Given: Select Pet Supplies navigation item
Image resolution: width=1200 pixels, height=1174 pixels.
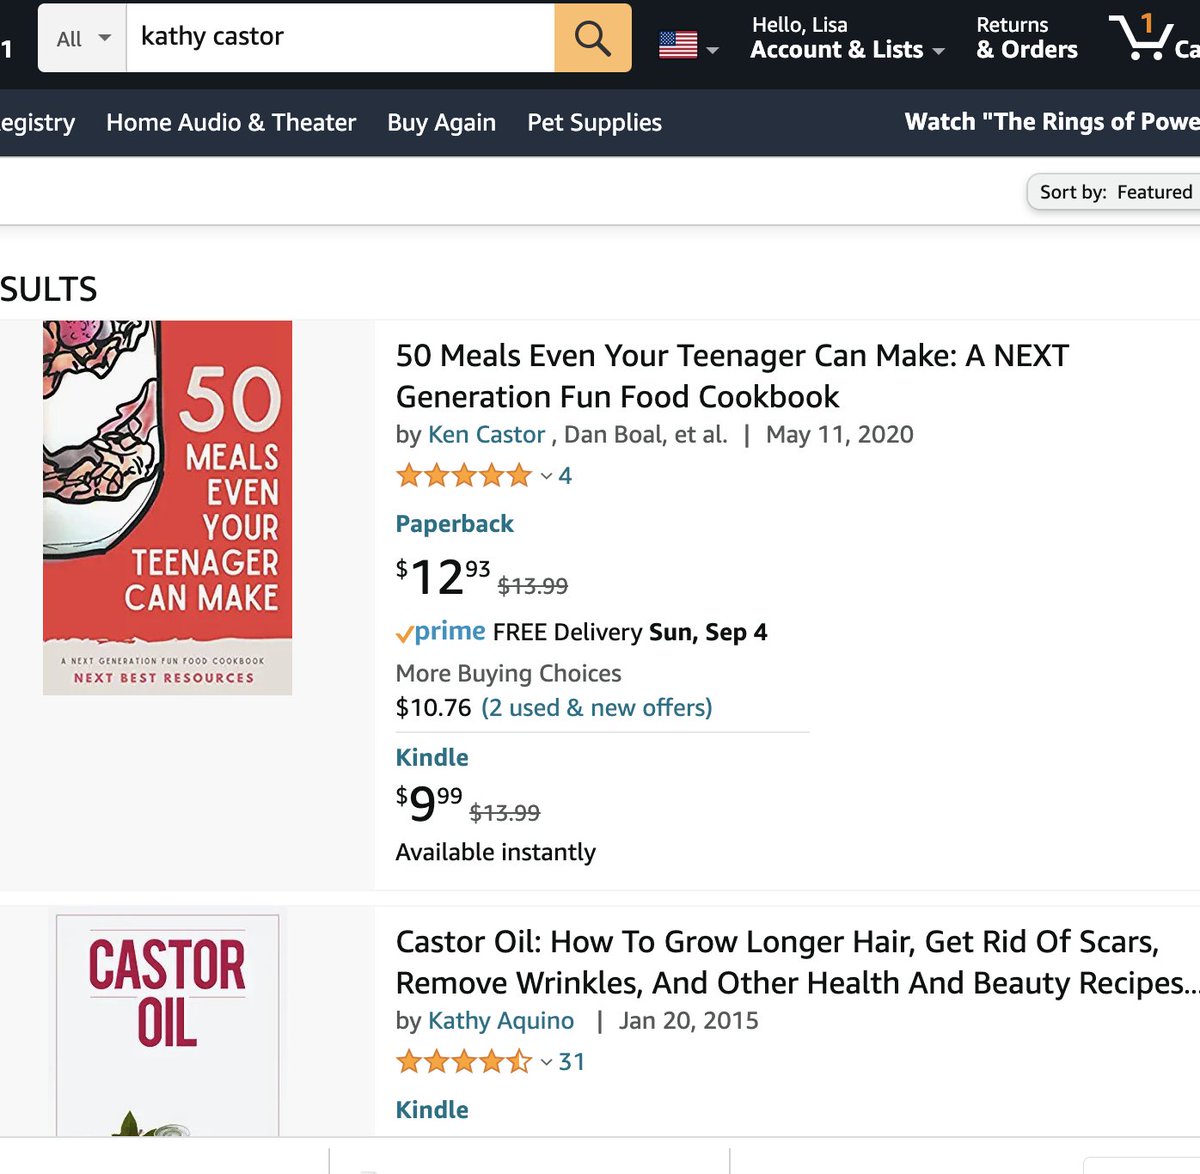Looking at the screenshot, I should [x=594, y=122].
